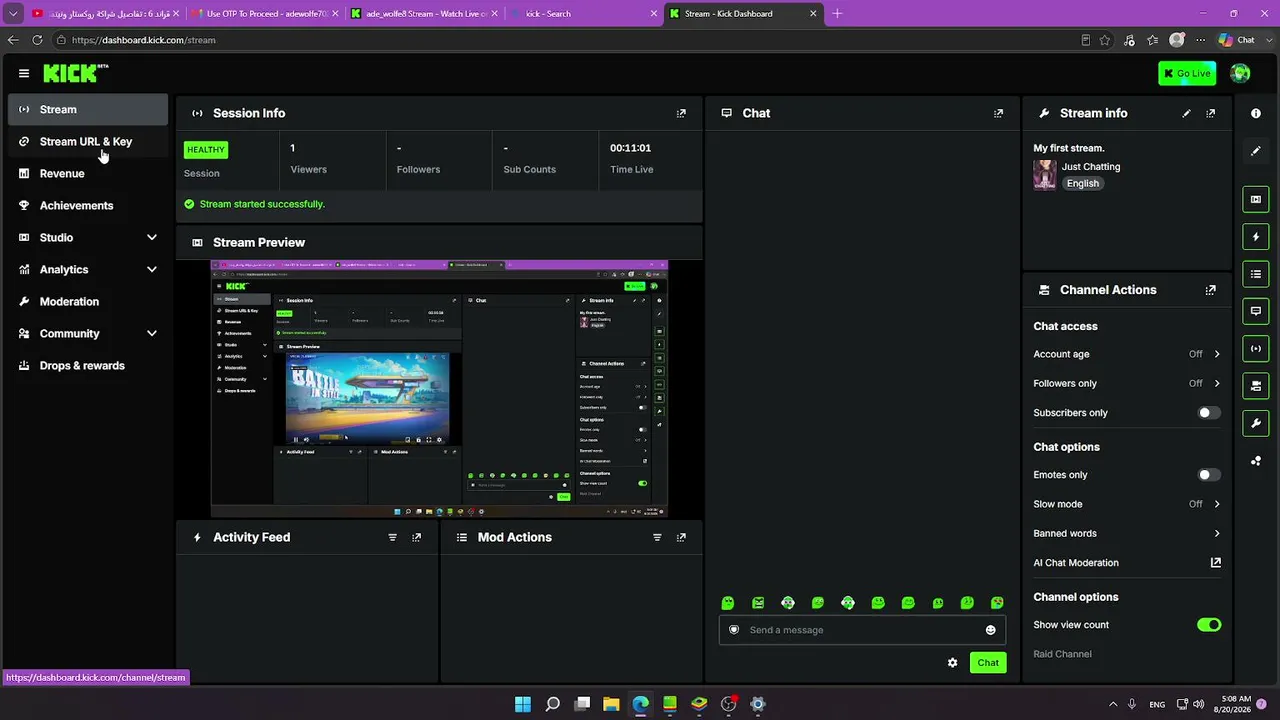The width and height of the screenshot is (1280, 720).
Task: Open the Achievements page
Action: (x=88, y=206)
